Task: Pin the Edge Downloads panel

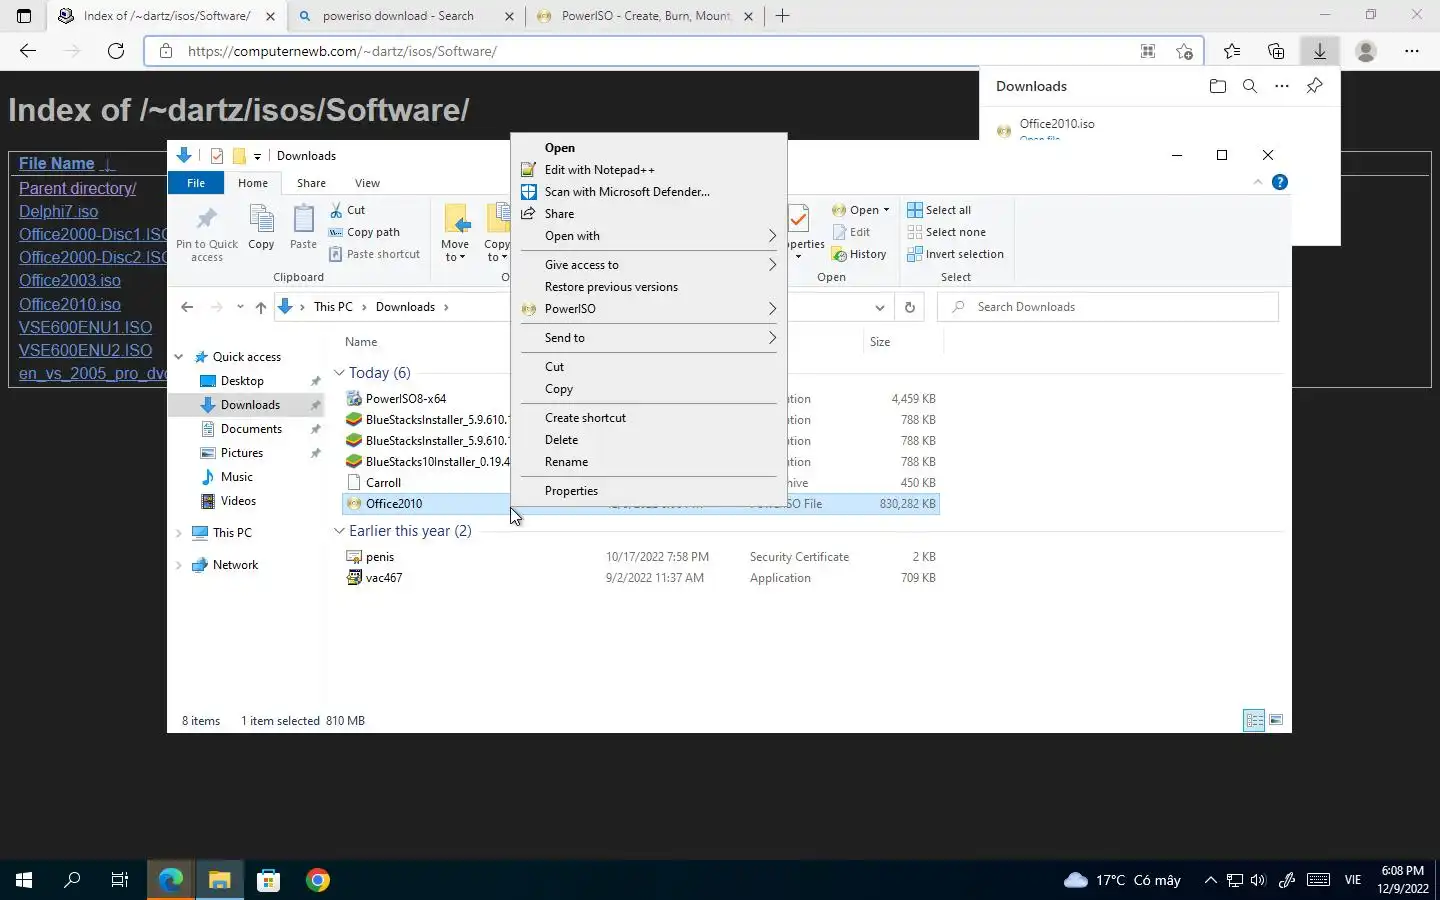Action: tap(1314, 86)
